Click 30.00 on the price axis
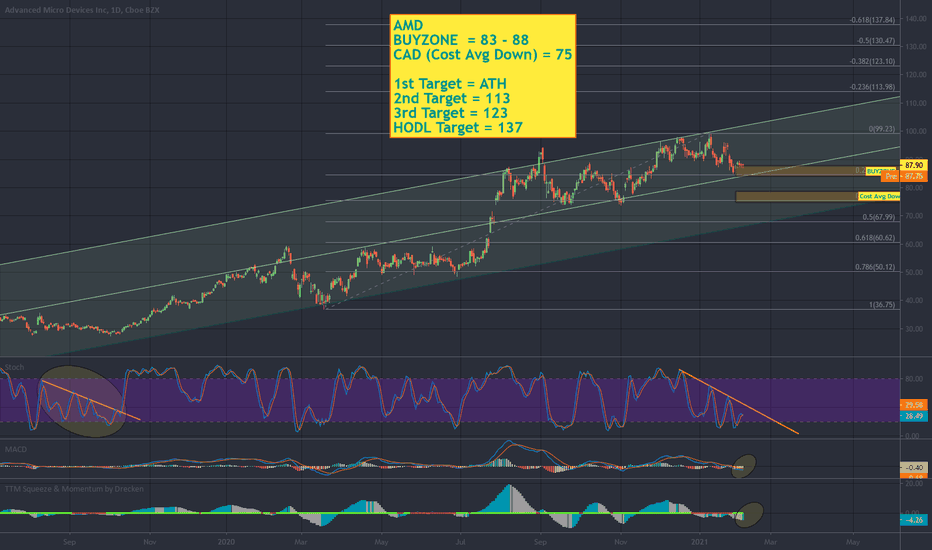 (x=915, y=329)
